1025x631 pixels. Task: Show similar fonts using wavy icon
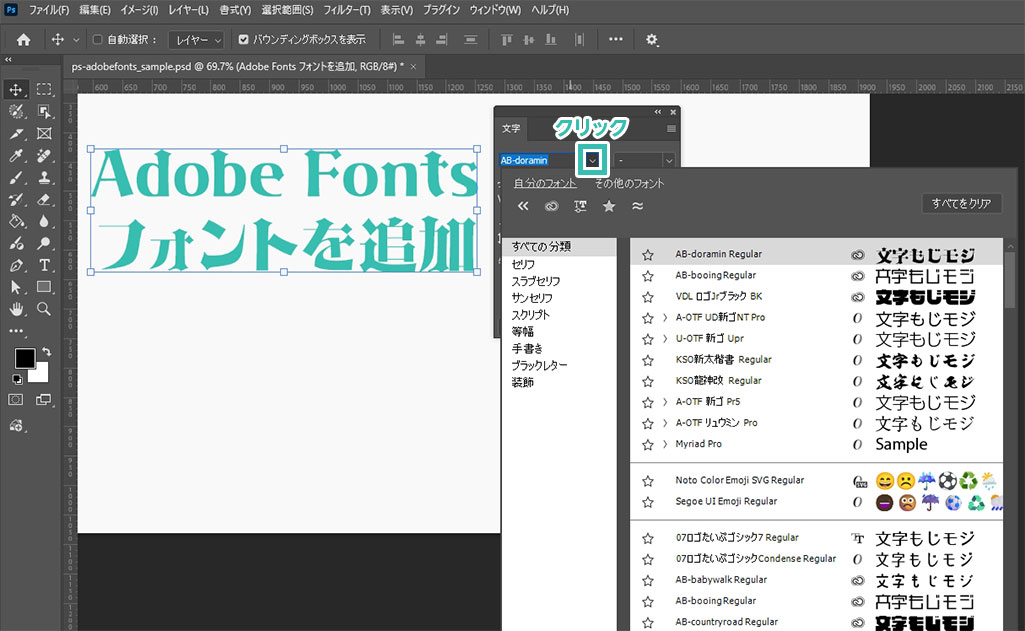coord(637,206)
